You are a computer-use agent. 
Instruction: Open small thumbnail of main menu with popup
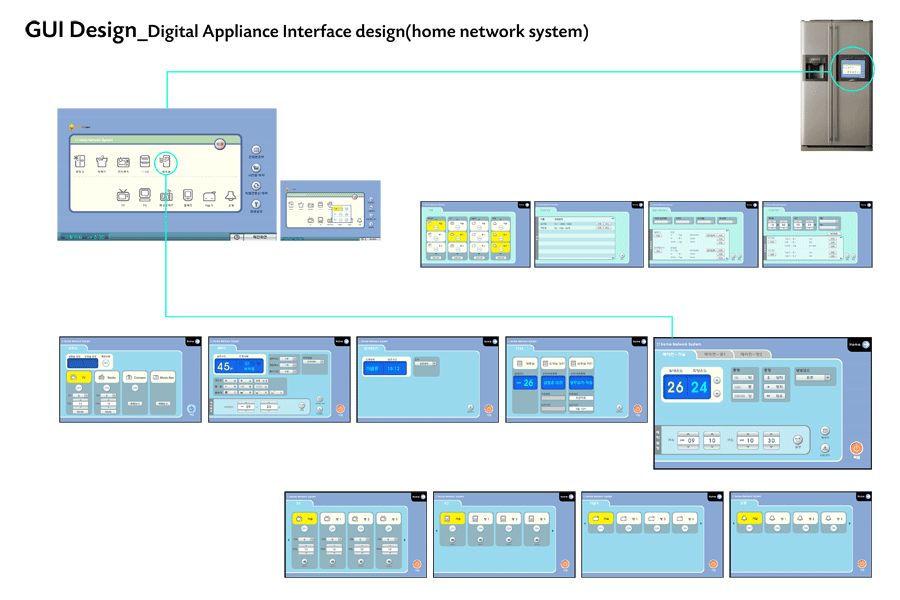(331, 210)
